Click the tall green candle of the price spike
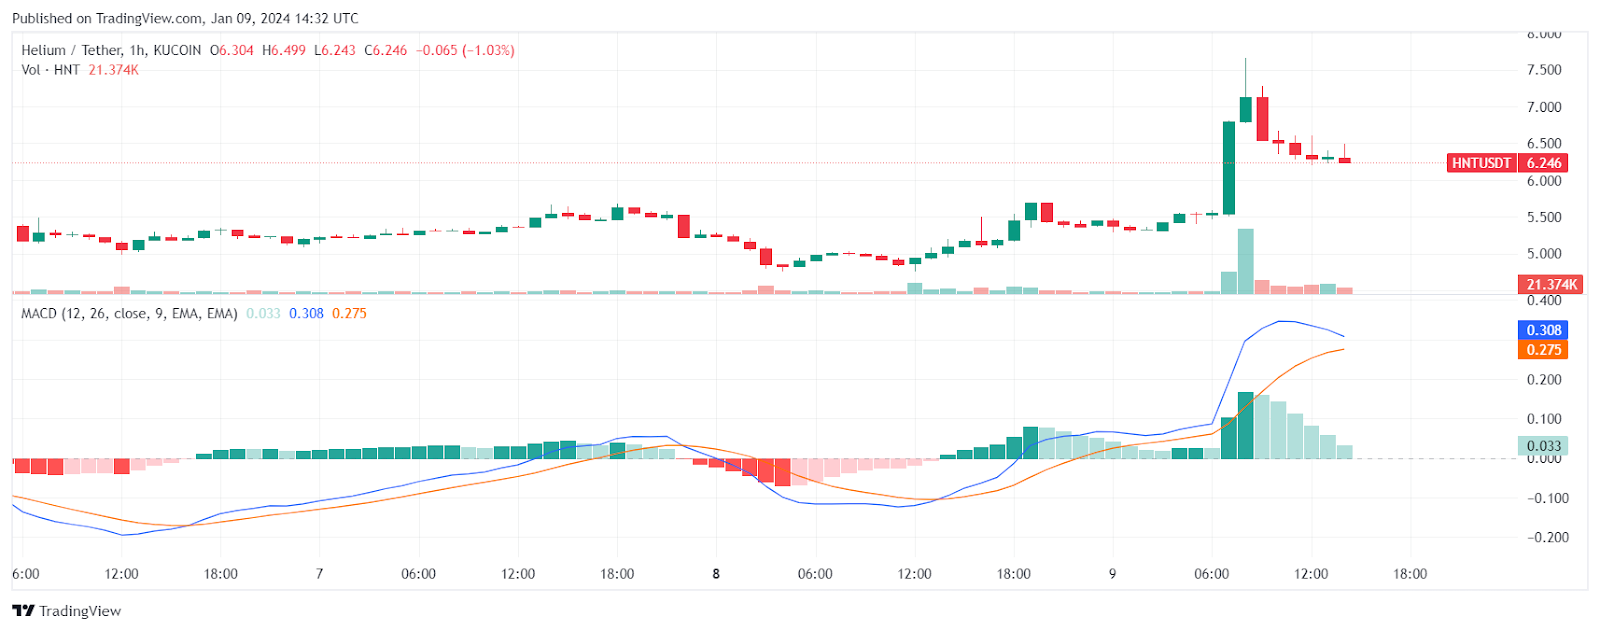The width and height of the screenshot is (1600, 631). point(1229,168)
